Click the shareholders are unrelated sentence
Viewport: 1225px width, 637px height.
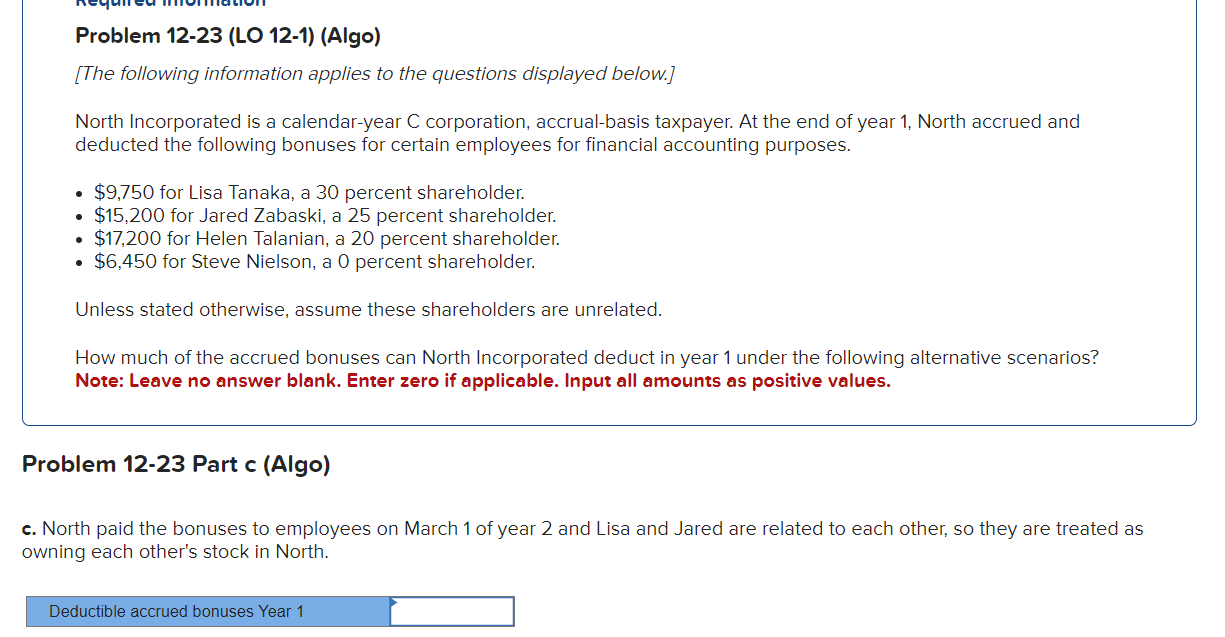[367, 309]
